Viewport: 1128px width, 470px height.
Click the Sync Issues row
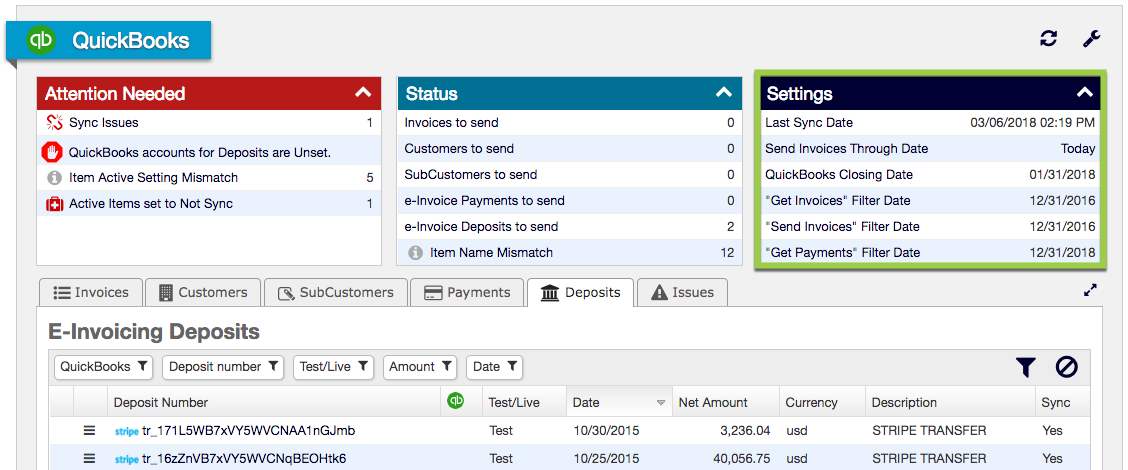click(x=209, y=123)
